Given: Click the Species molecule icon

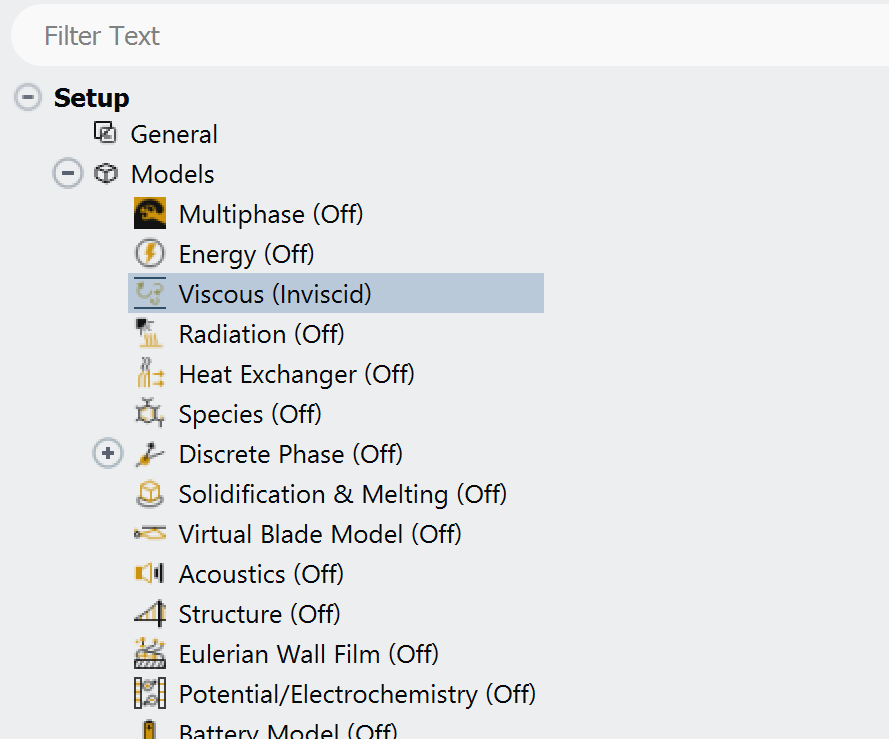Looking at the screenshot, I should [149, 414].
